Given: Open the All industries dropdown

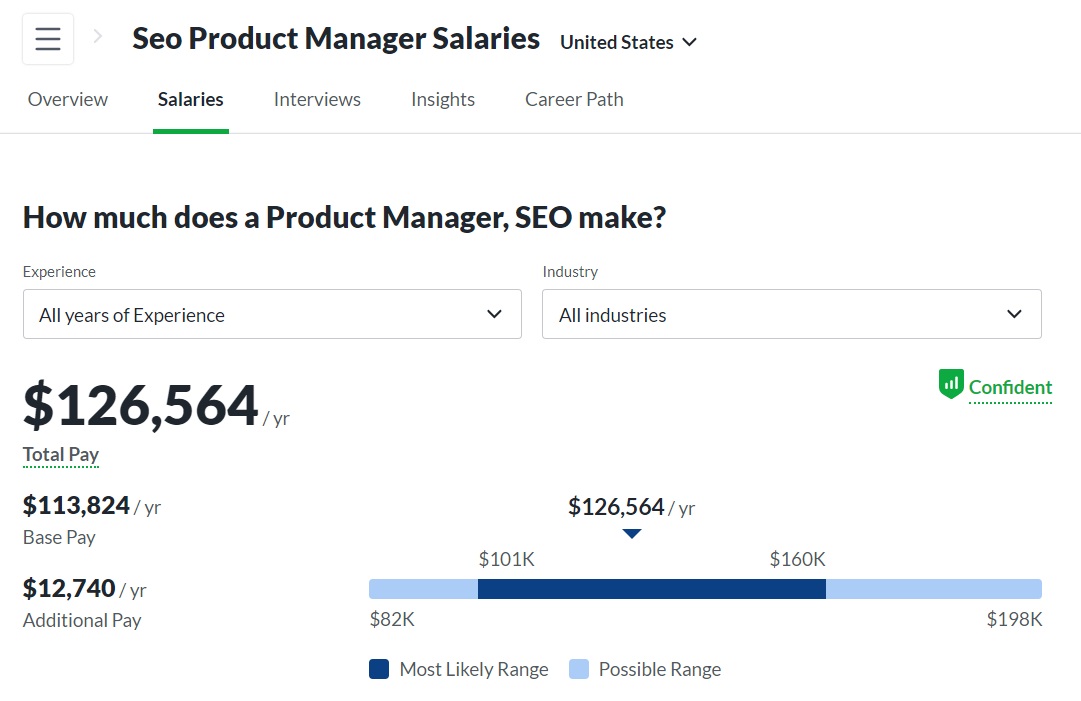Looking at the screenshot, I should (792, 314).
